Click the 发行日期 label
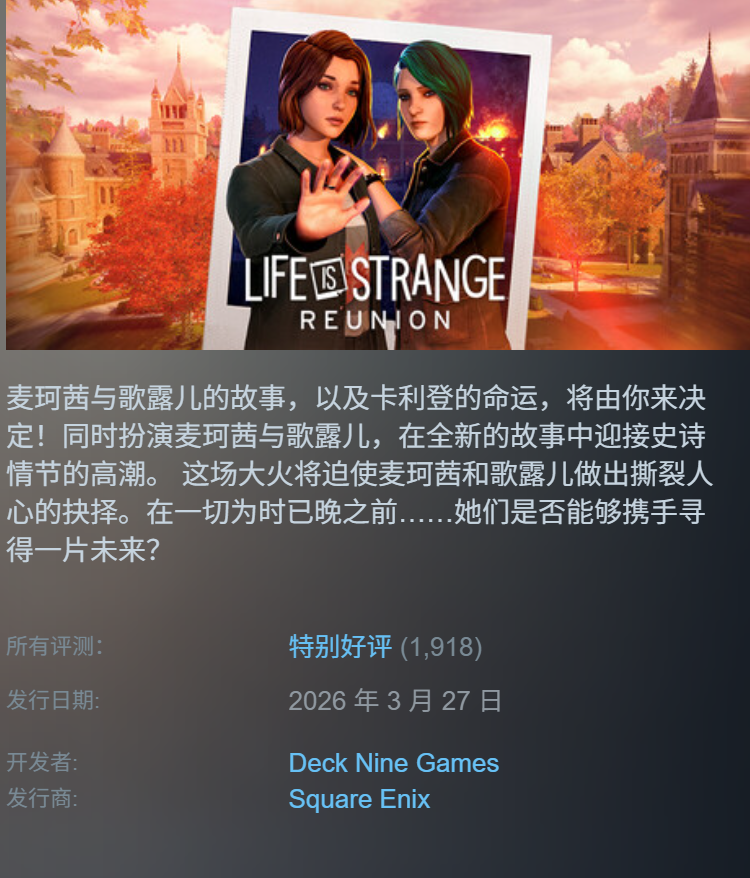This screenshot has width=750, height=878. [53, 700]
